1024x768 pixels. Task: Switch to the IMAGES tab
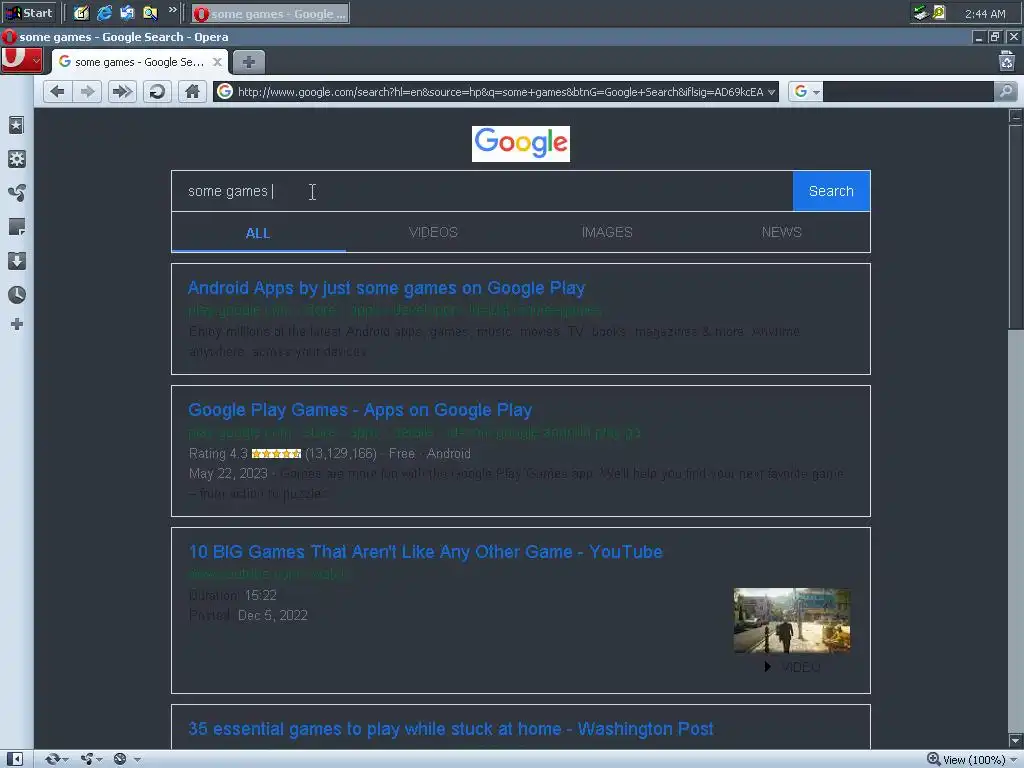(x=607, y=232)
